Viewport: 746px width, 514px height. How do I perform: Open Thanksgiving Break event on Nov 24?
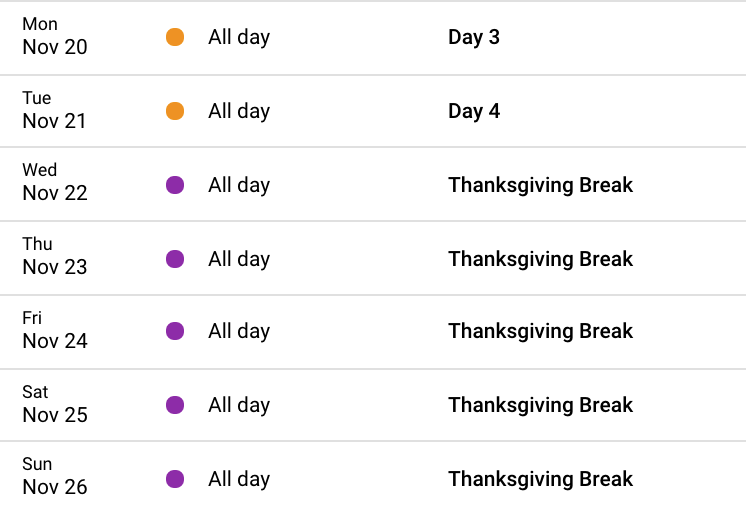pyautogui.click(x=540, y=331)
